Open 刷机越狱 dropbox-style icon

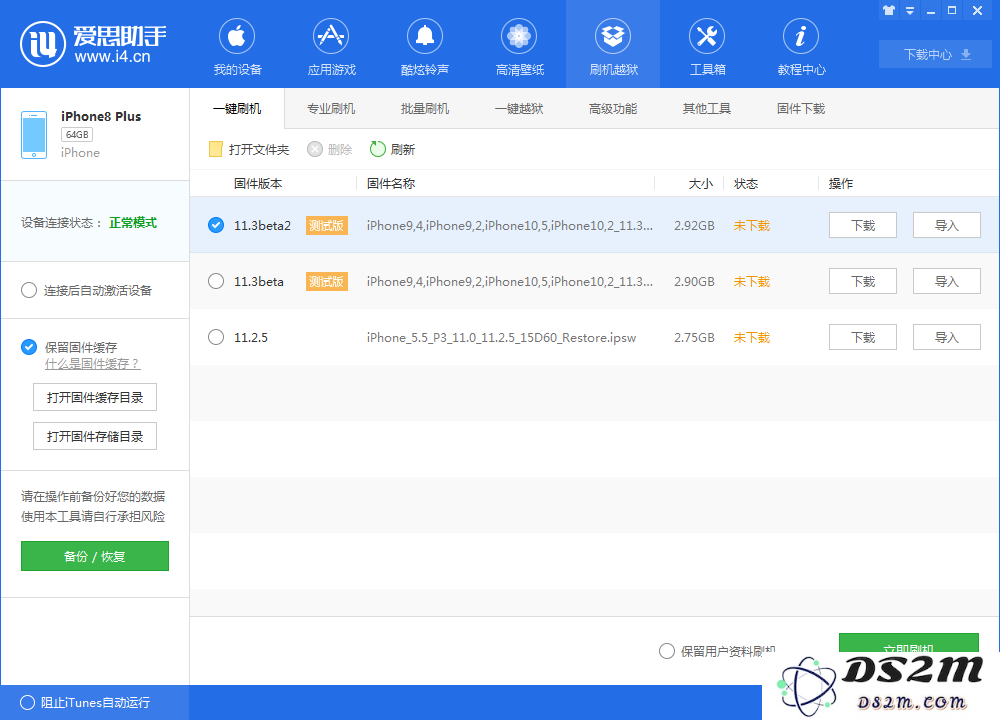(x=613, y=36)
